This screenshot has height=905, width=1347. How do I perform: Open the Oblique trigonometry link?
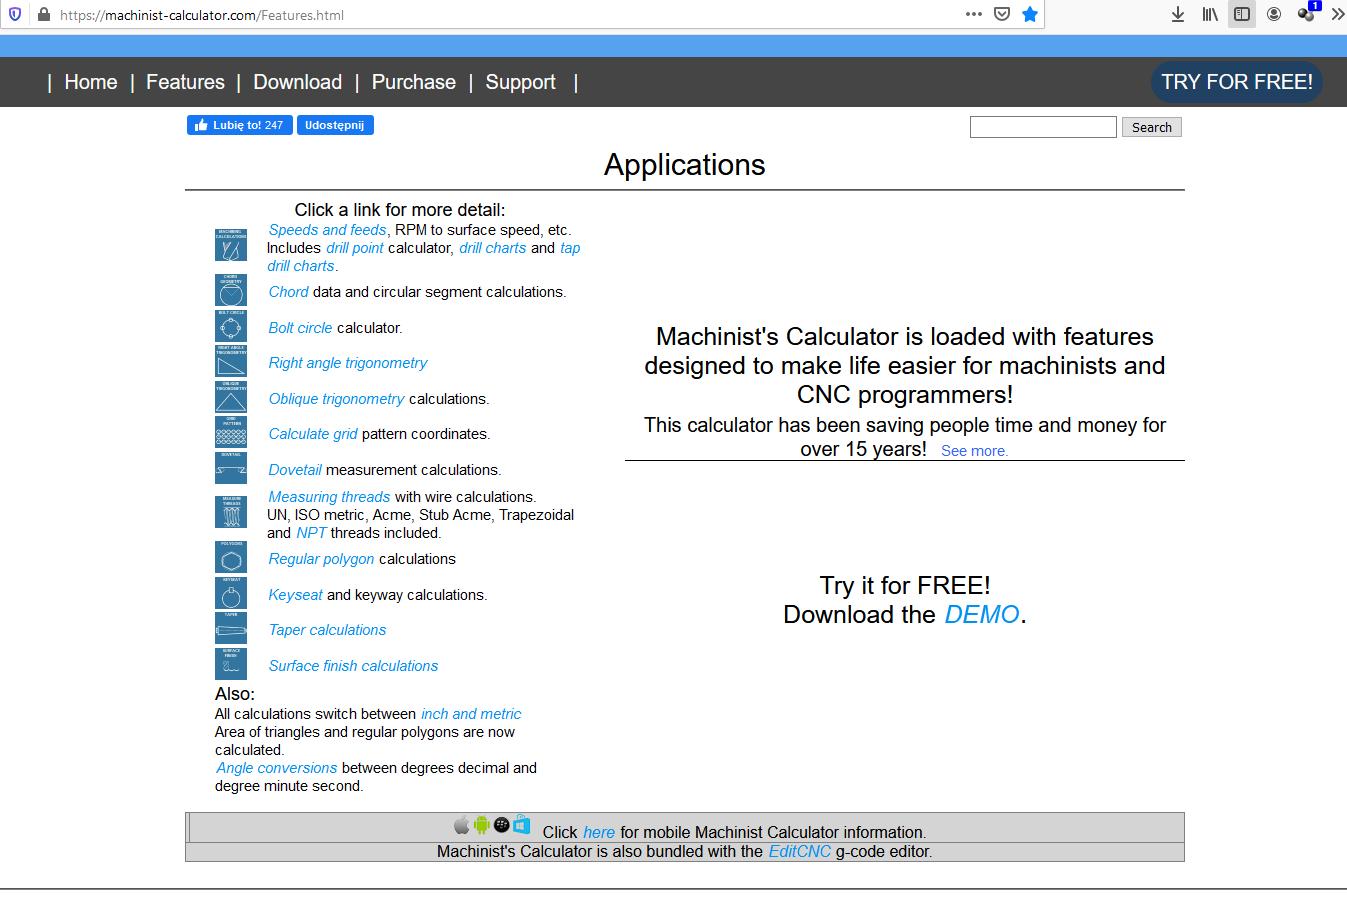[337, 399]
